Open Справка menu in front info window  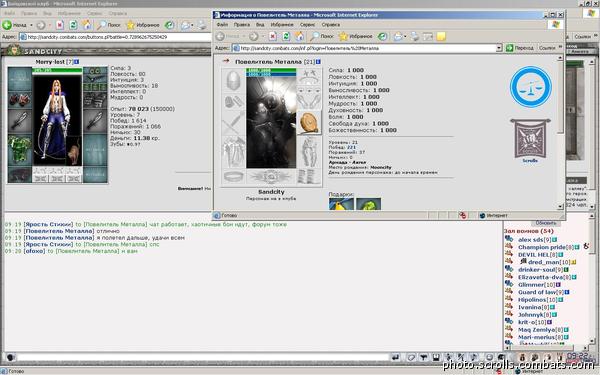coord(331,25)
